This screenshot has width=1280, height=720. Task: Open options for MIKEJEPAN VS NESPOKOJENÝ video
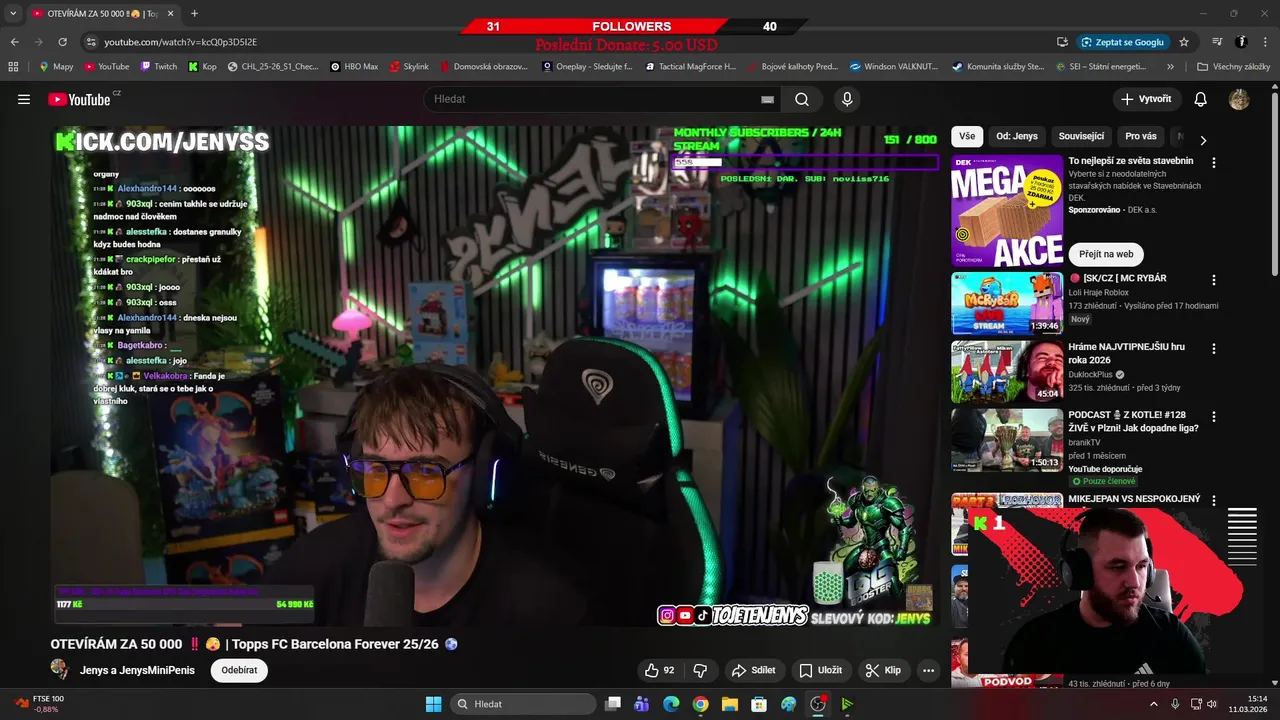[1214, 500]
